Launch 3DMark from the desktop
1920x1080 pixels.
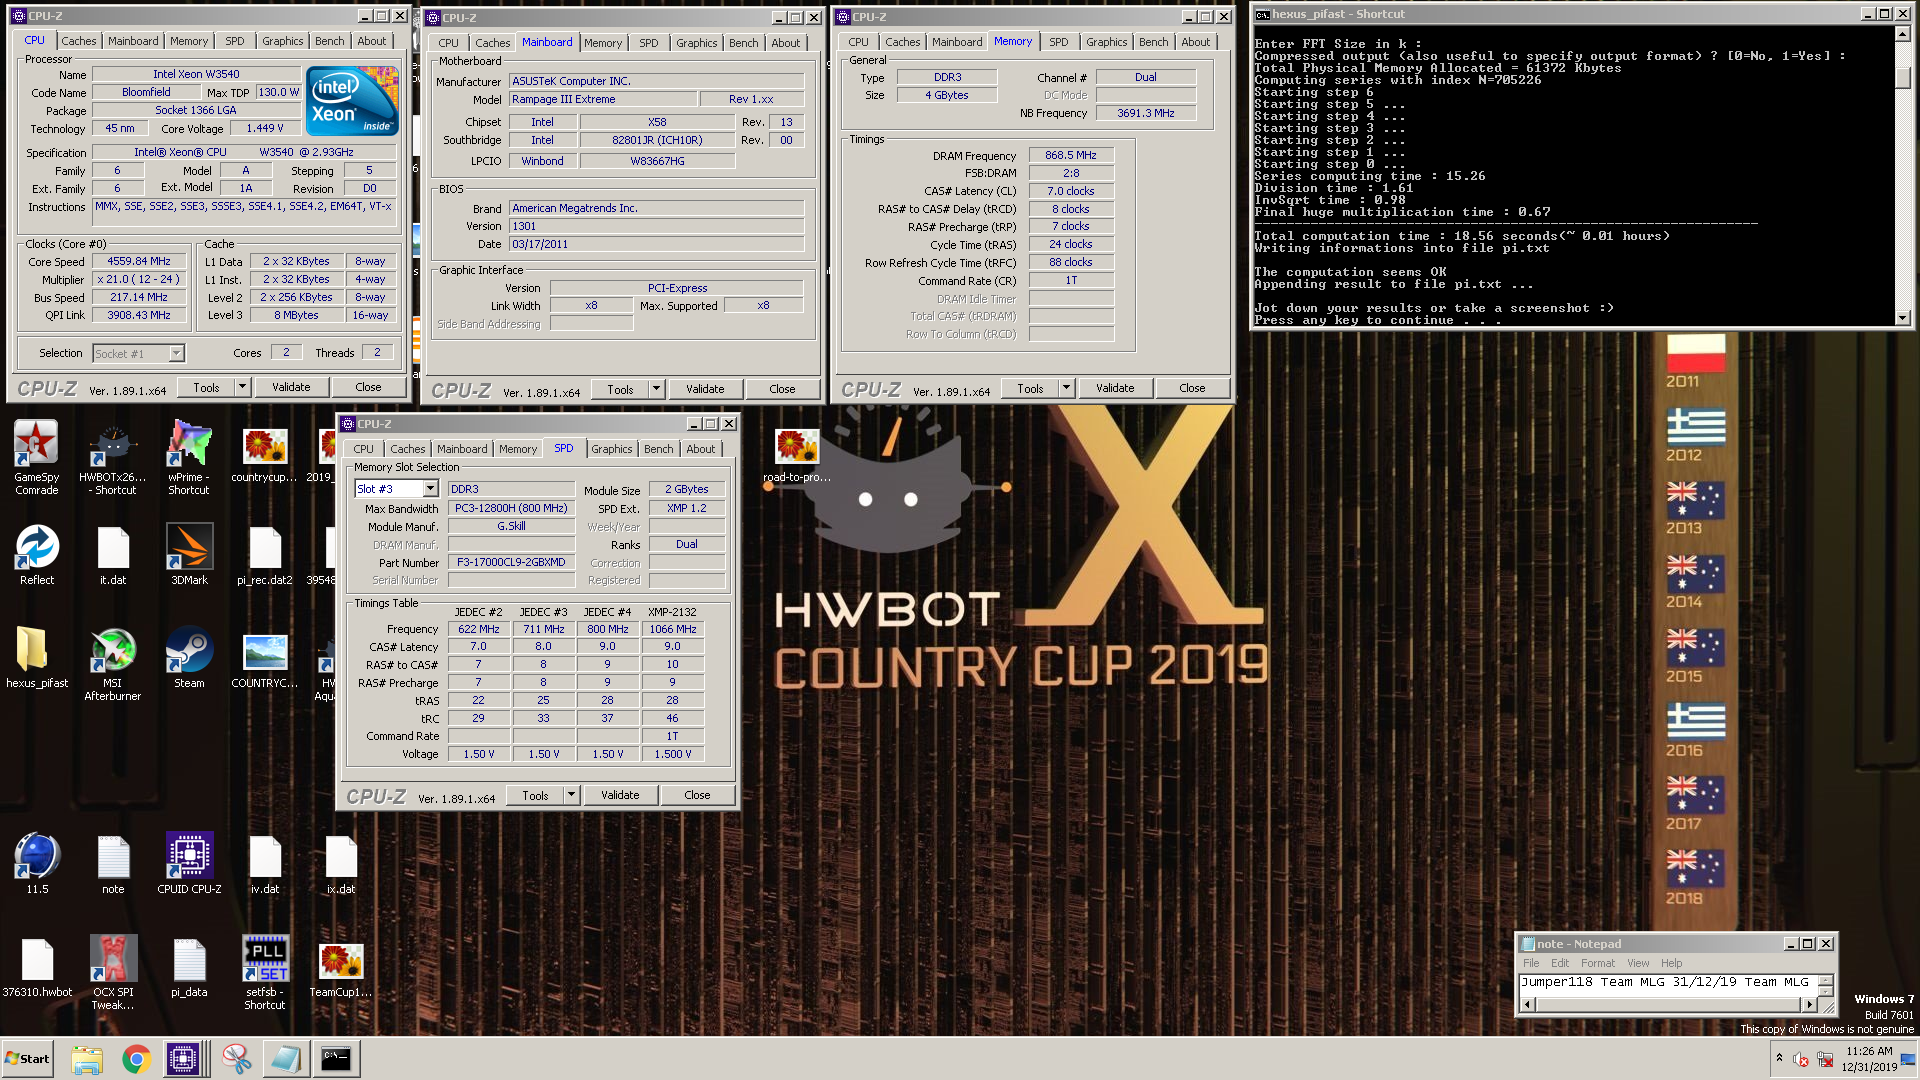tap(189, 555)
